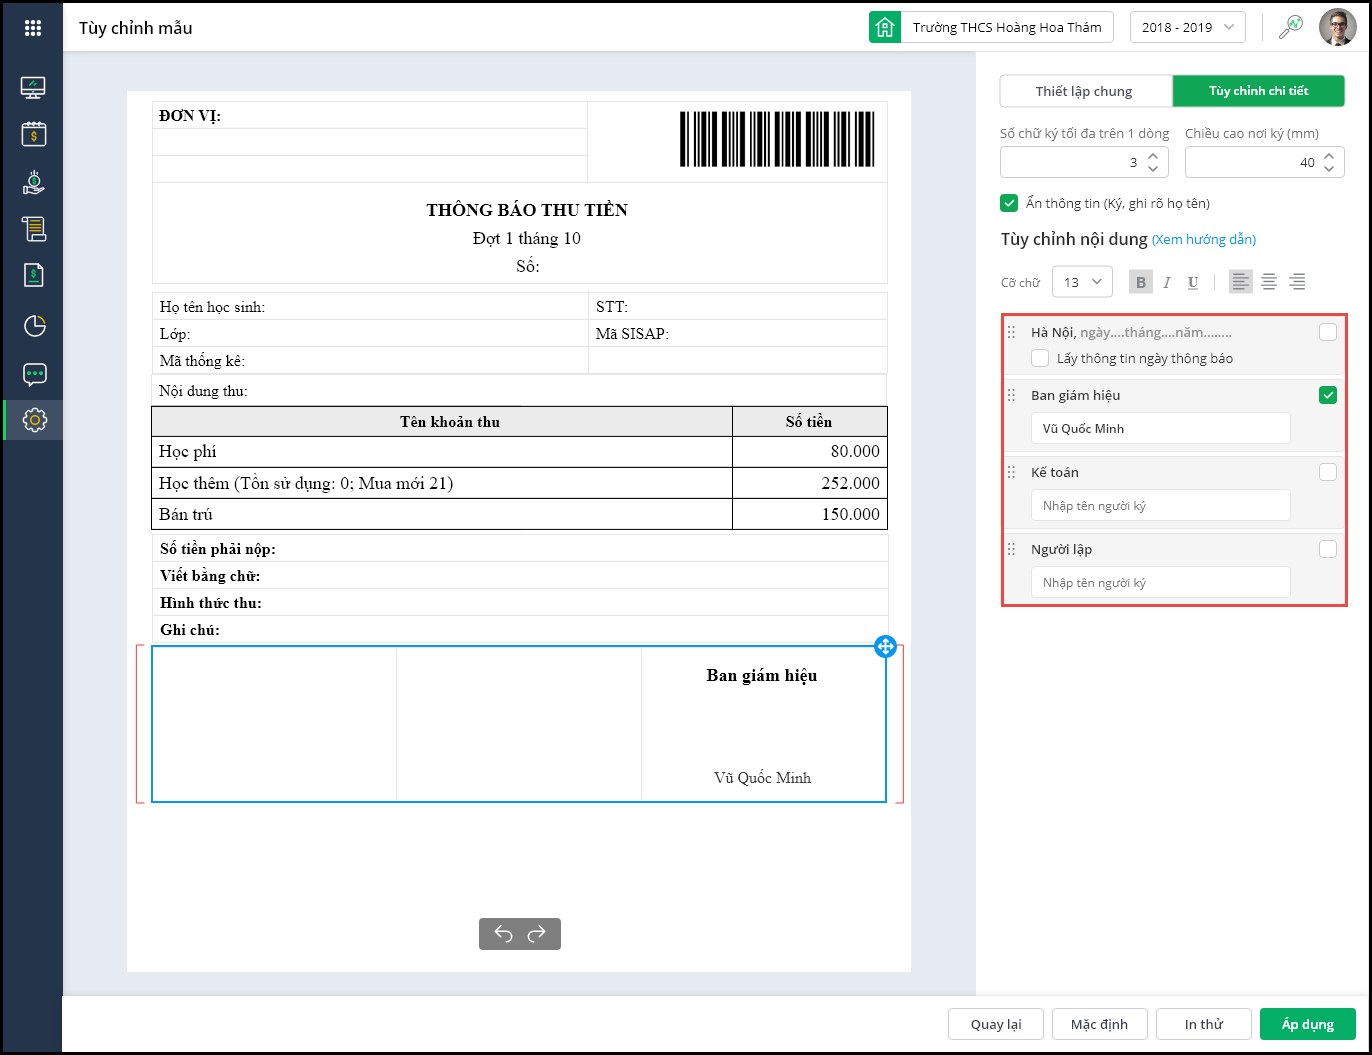Viewport: 1372px width, 1055px height.
Task: Uncheck the Ban giám hiệu checkbox
Action: 1327,395
